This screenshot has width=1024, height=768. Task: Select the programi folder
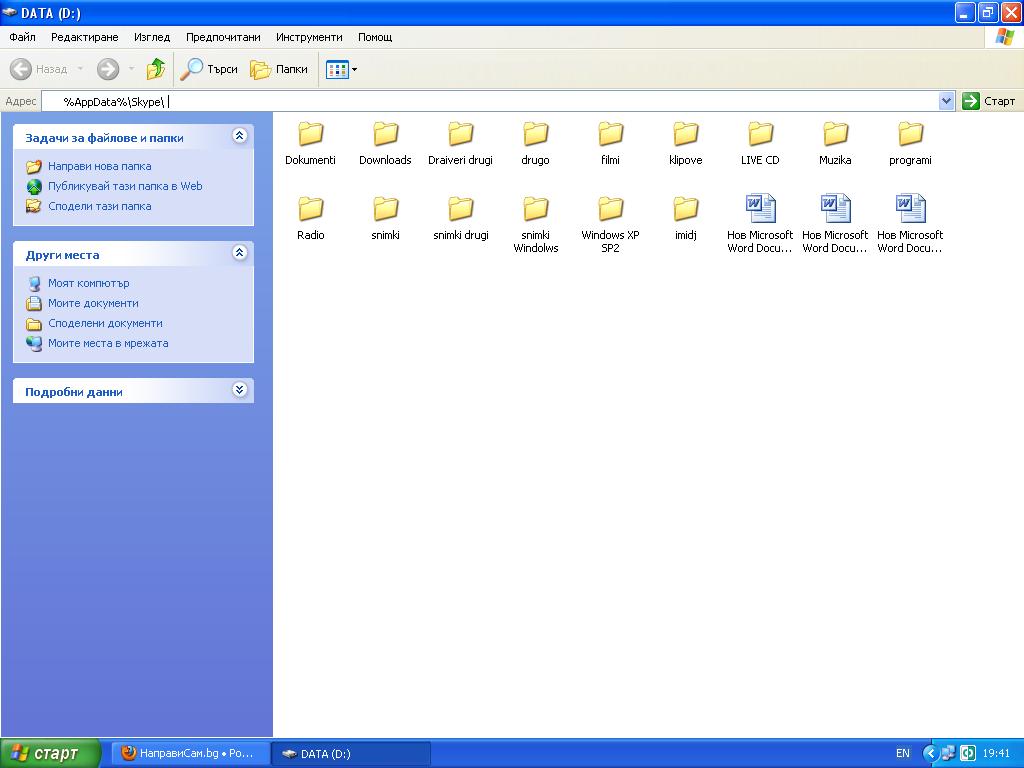[910, 143]
